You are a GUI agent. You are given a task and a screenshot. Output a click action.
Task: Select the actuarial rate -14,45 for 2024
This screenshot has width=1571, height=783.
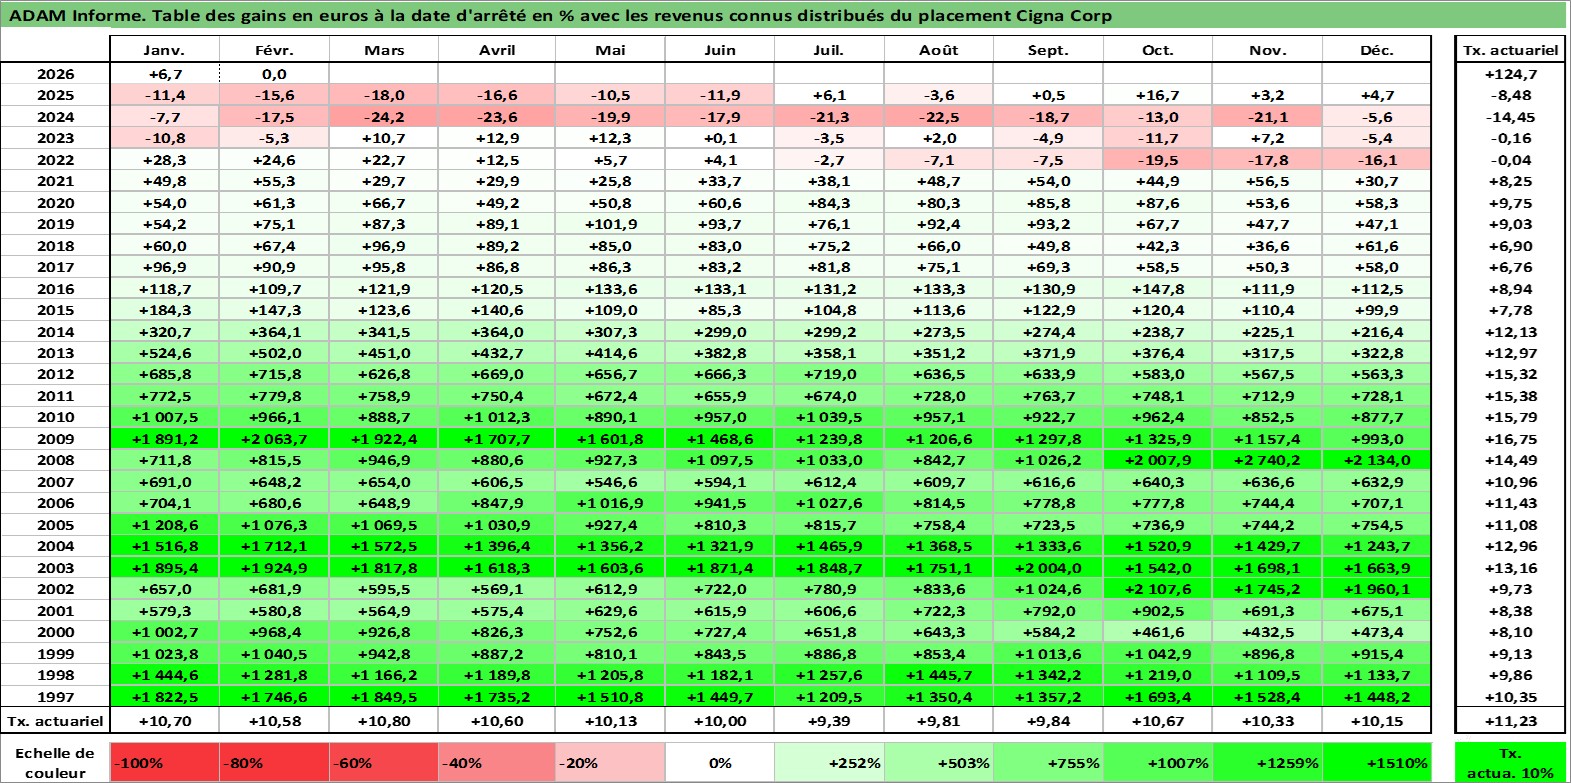[1510, 117]
